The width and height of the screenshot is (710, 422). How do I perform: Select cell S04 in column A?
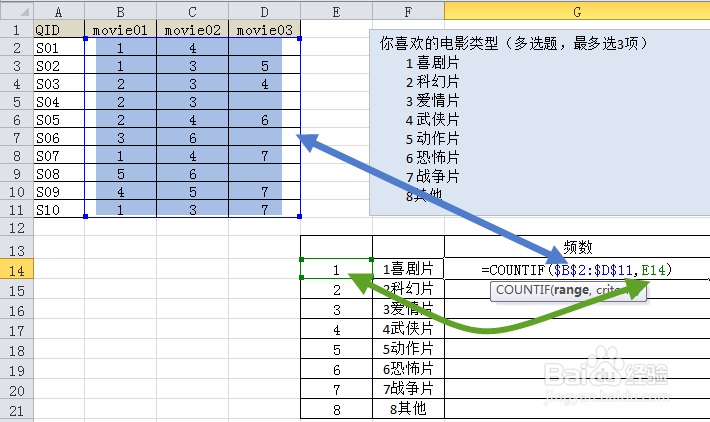pyautogui.click(x=59, y=102)
